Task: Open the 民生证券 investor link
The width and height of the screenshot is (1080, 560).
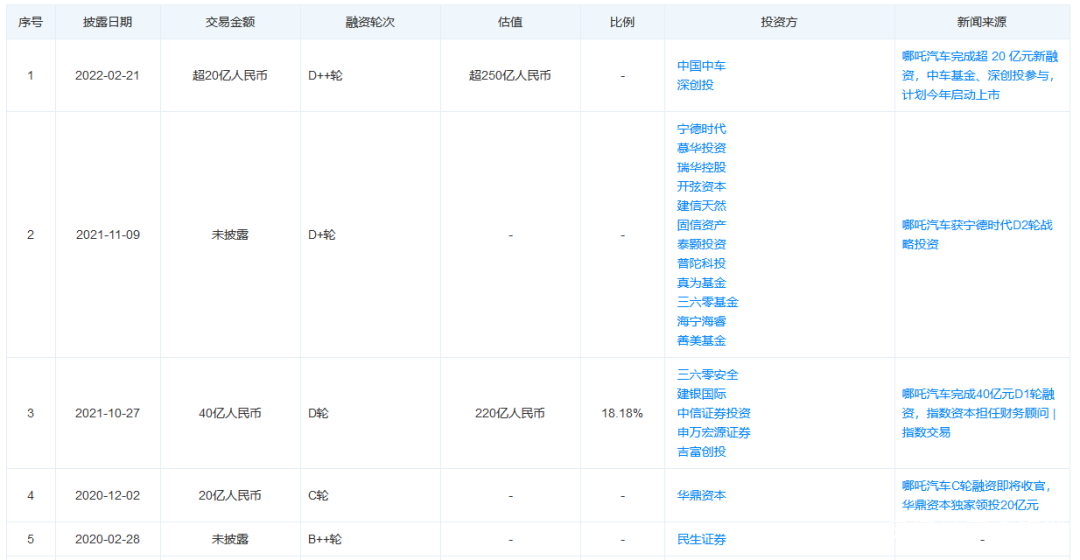Action: 701,540
